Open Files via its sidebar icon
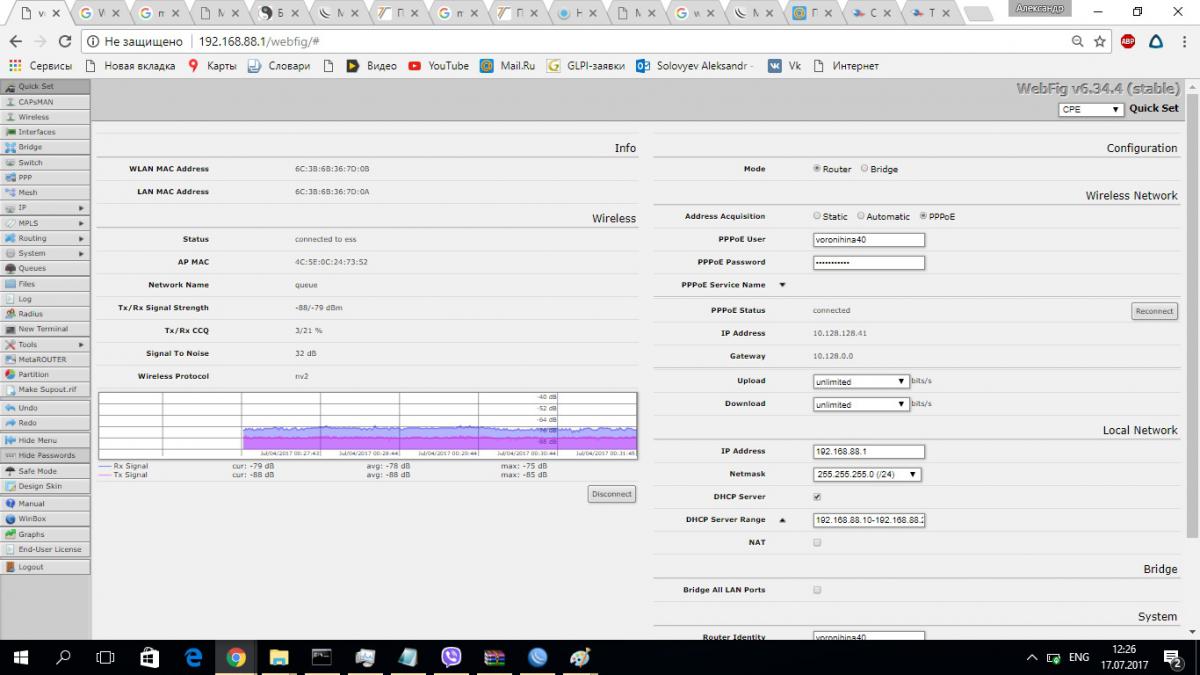 9,284
